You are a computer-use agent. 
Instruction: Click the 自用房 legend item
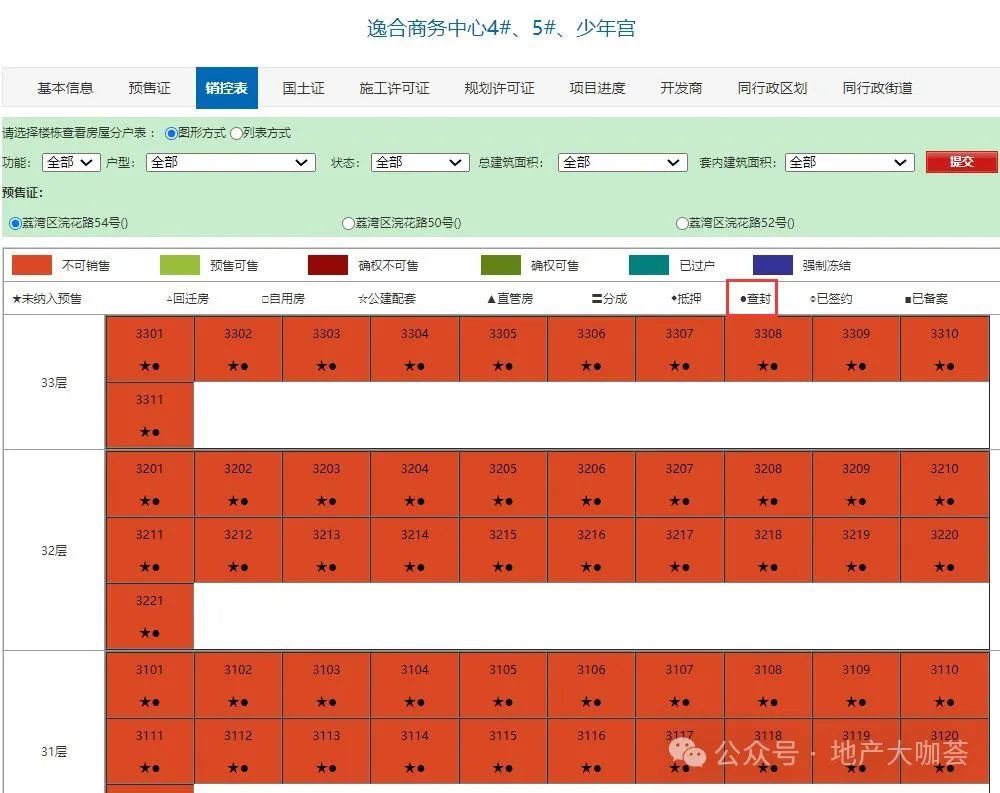coord(283,299)
